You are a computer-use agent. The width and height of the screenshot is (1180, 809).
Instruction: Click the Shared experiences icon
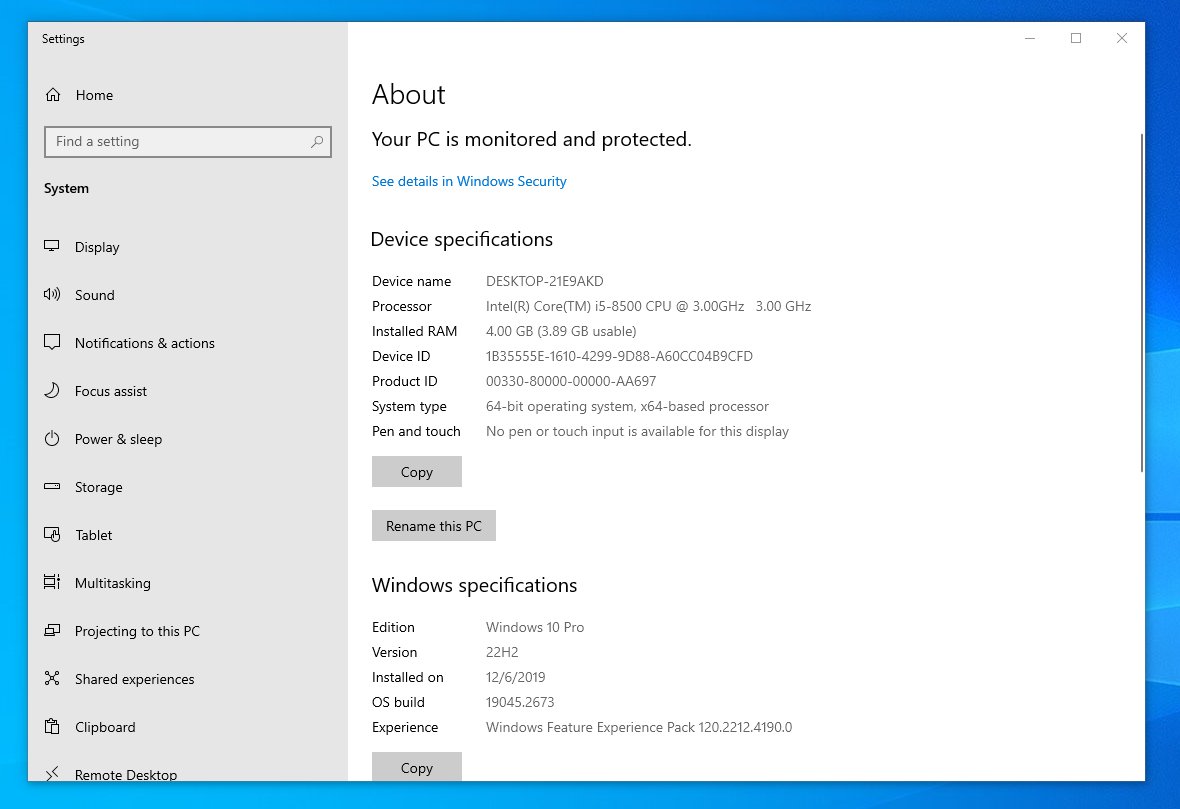click(52, 678)
